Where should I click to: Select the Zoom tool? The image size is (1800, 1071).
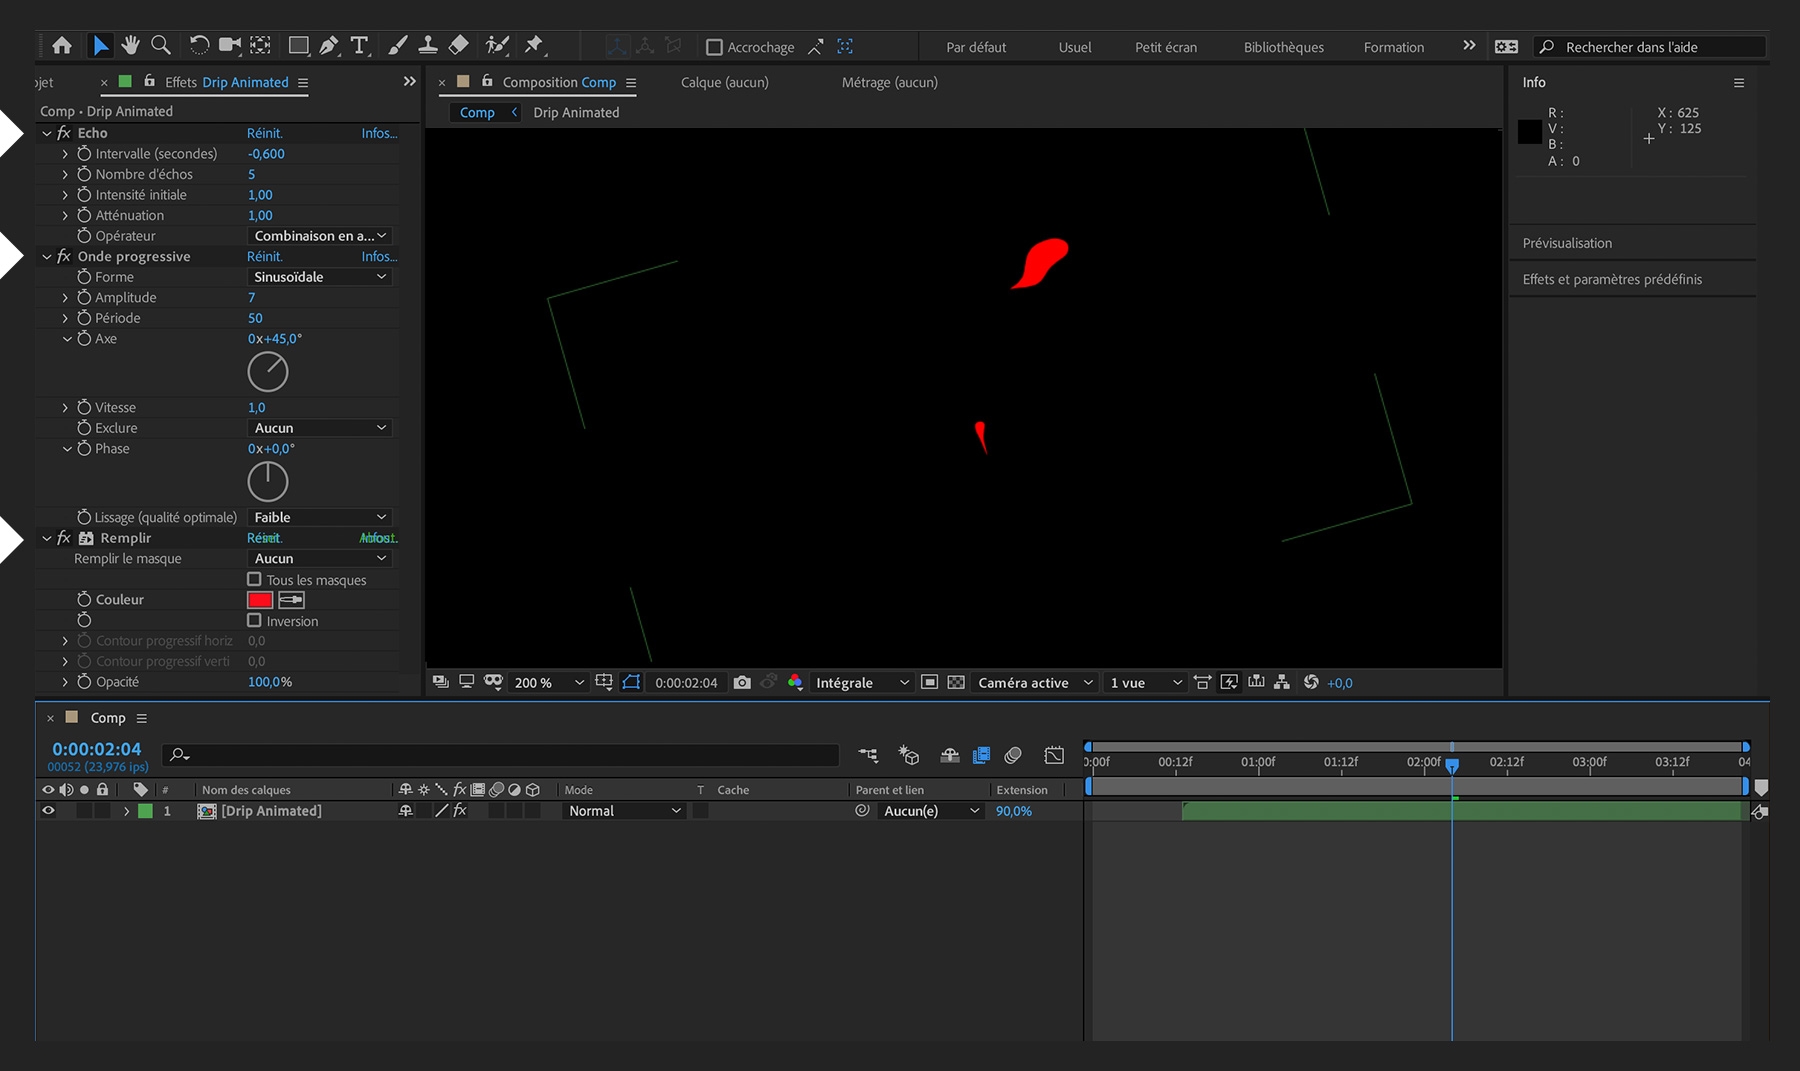pyautogui.click(x=161, y=45)
